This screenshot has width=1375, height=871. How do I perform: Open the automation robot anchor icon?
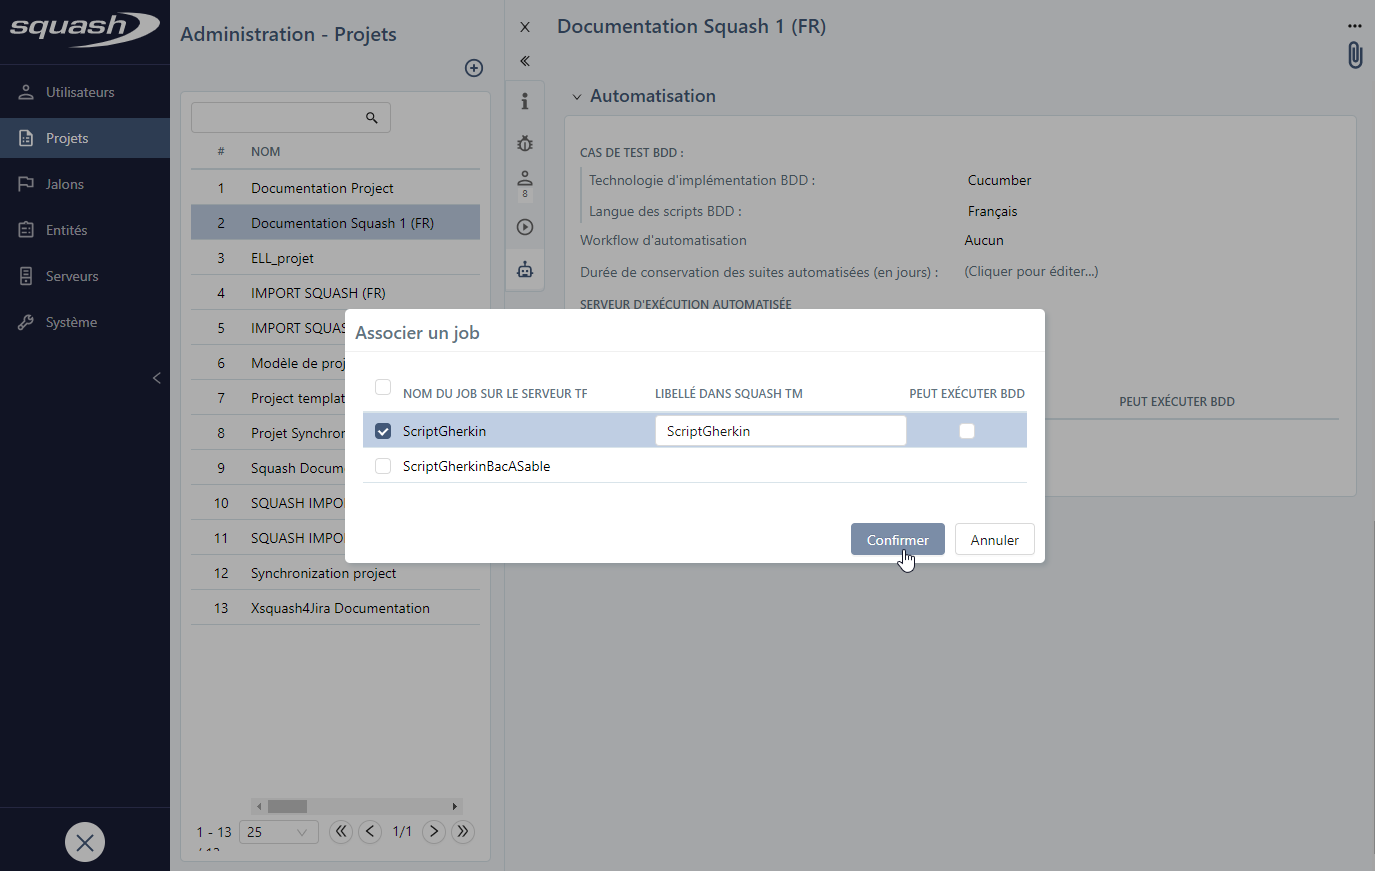525,270
